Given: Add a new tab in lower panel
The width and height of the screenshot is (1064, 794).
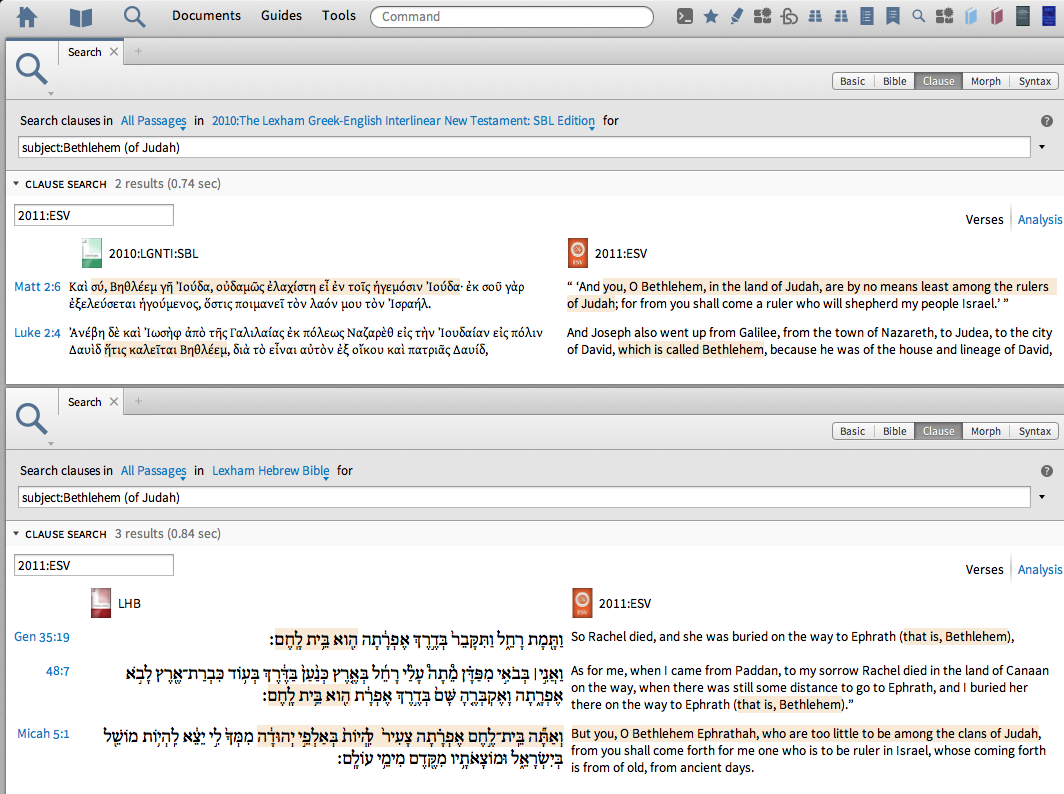Looking at the screenshot, I should tap(138, 401).
